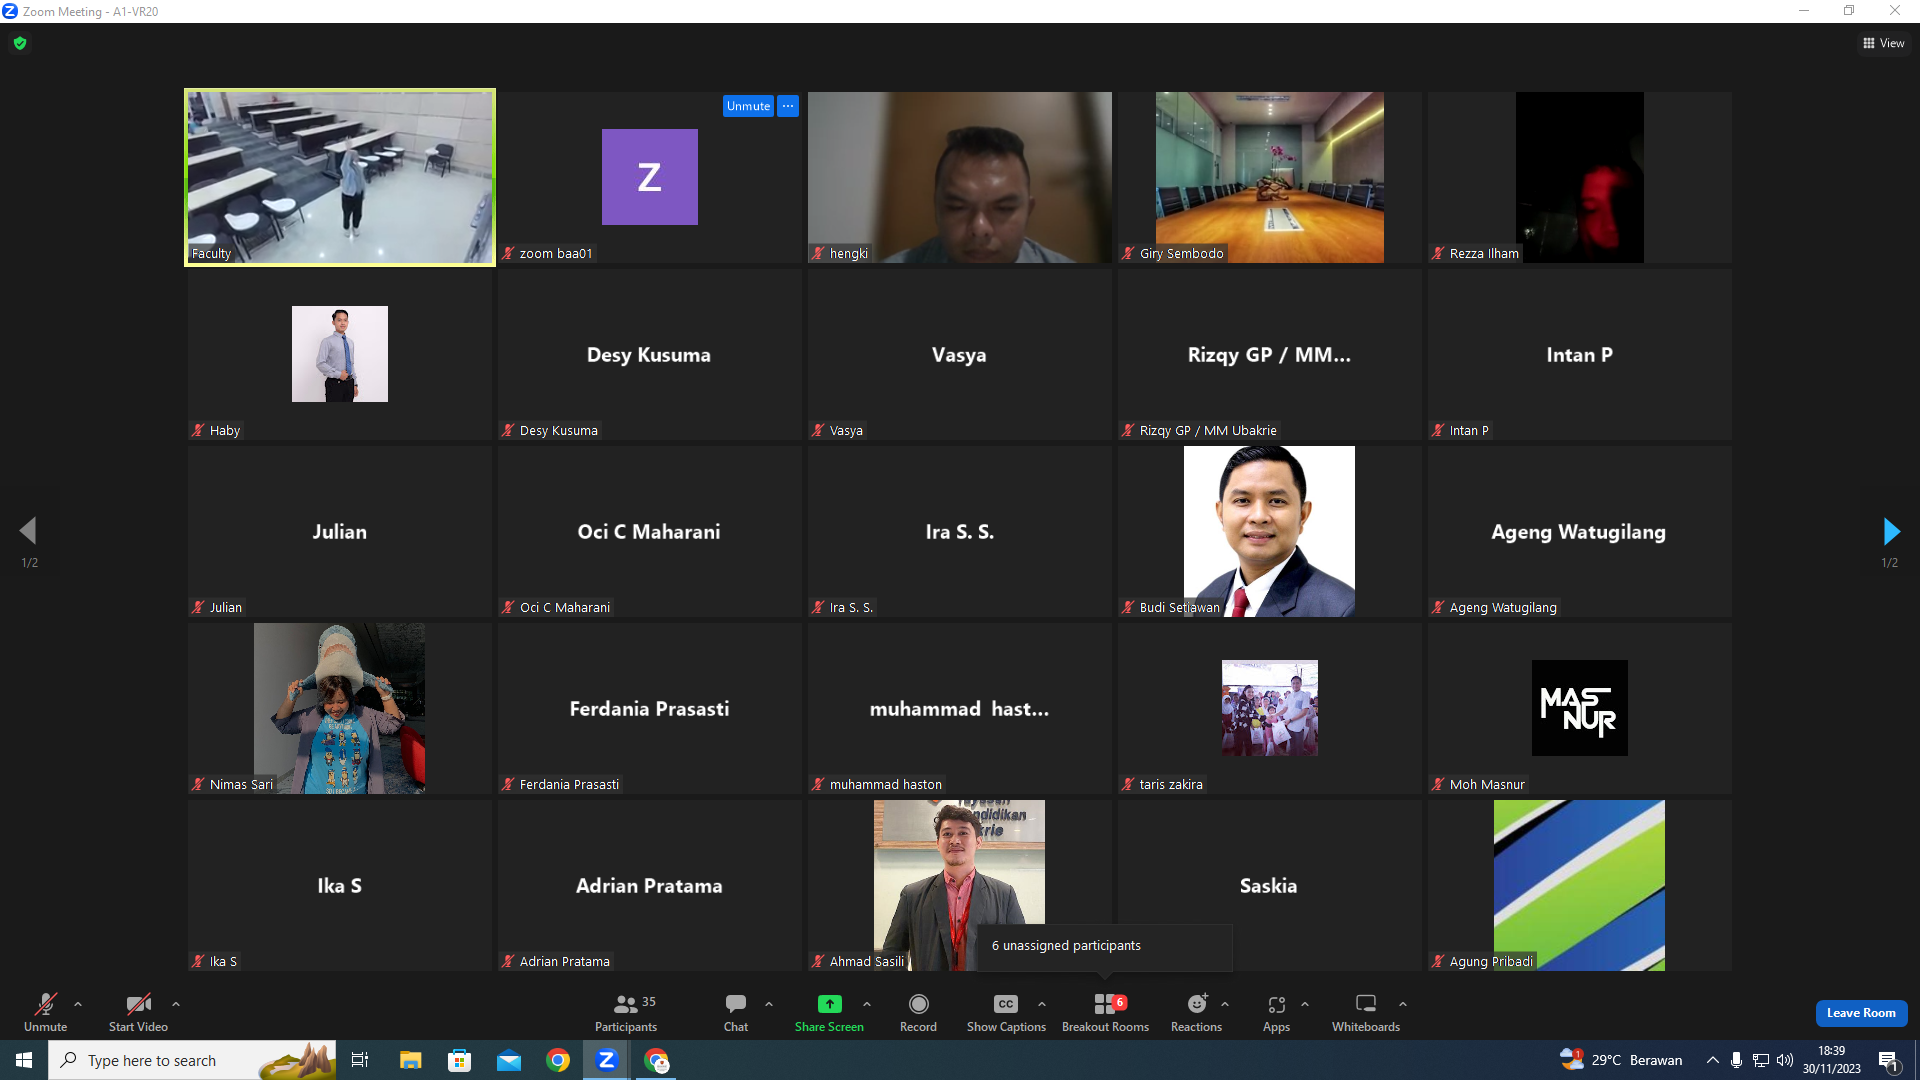Image resolution: width=1920 pixels, height=1080 pixels.
Task: Click the Desy Kusuma participant tile
Action: point(650,354)
